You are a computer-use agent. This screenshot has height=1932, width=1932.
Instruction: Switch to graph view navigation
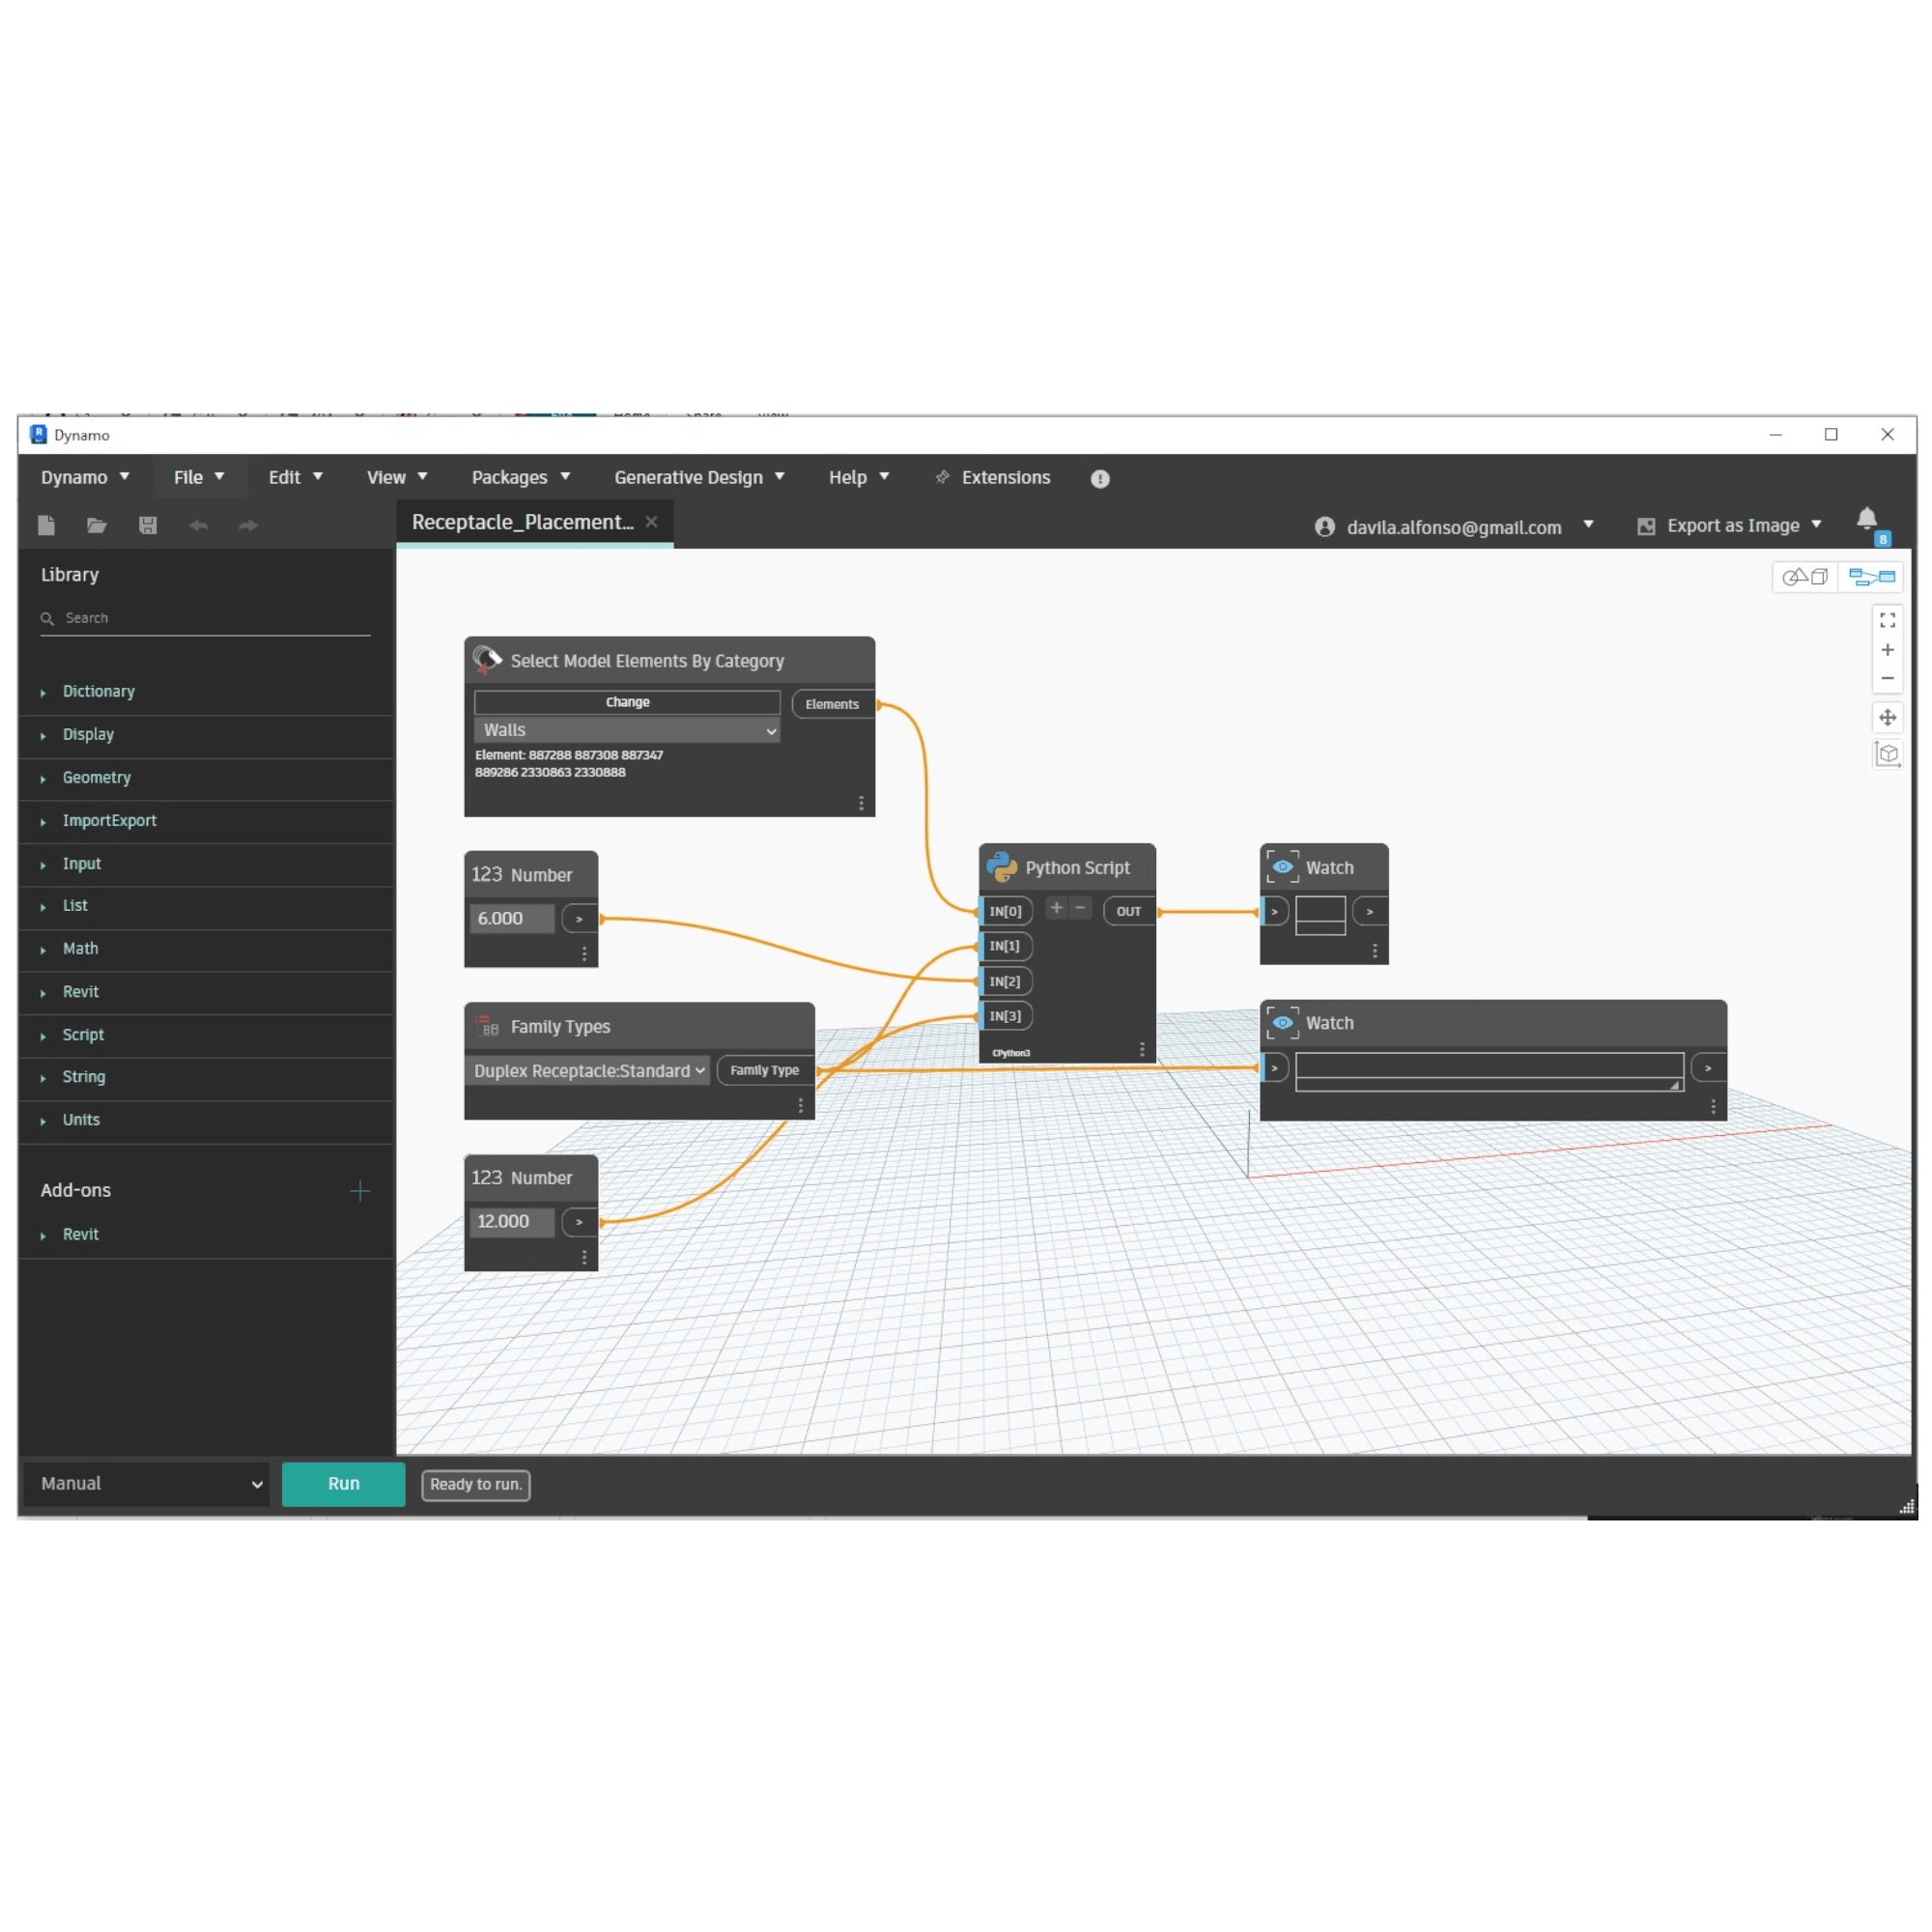(1872, 577)
